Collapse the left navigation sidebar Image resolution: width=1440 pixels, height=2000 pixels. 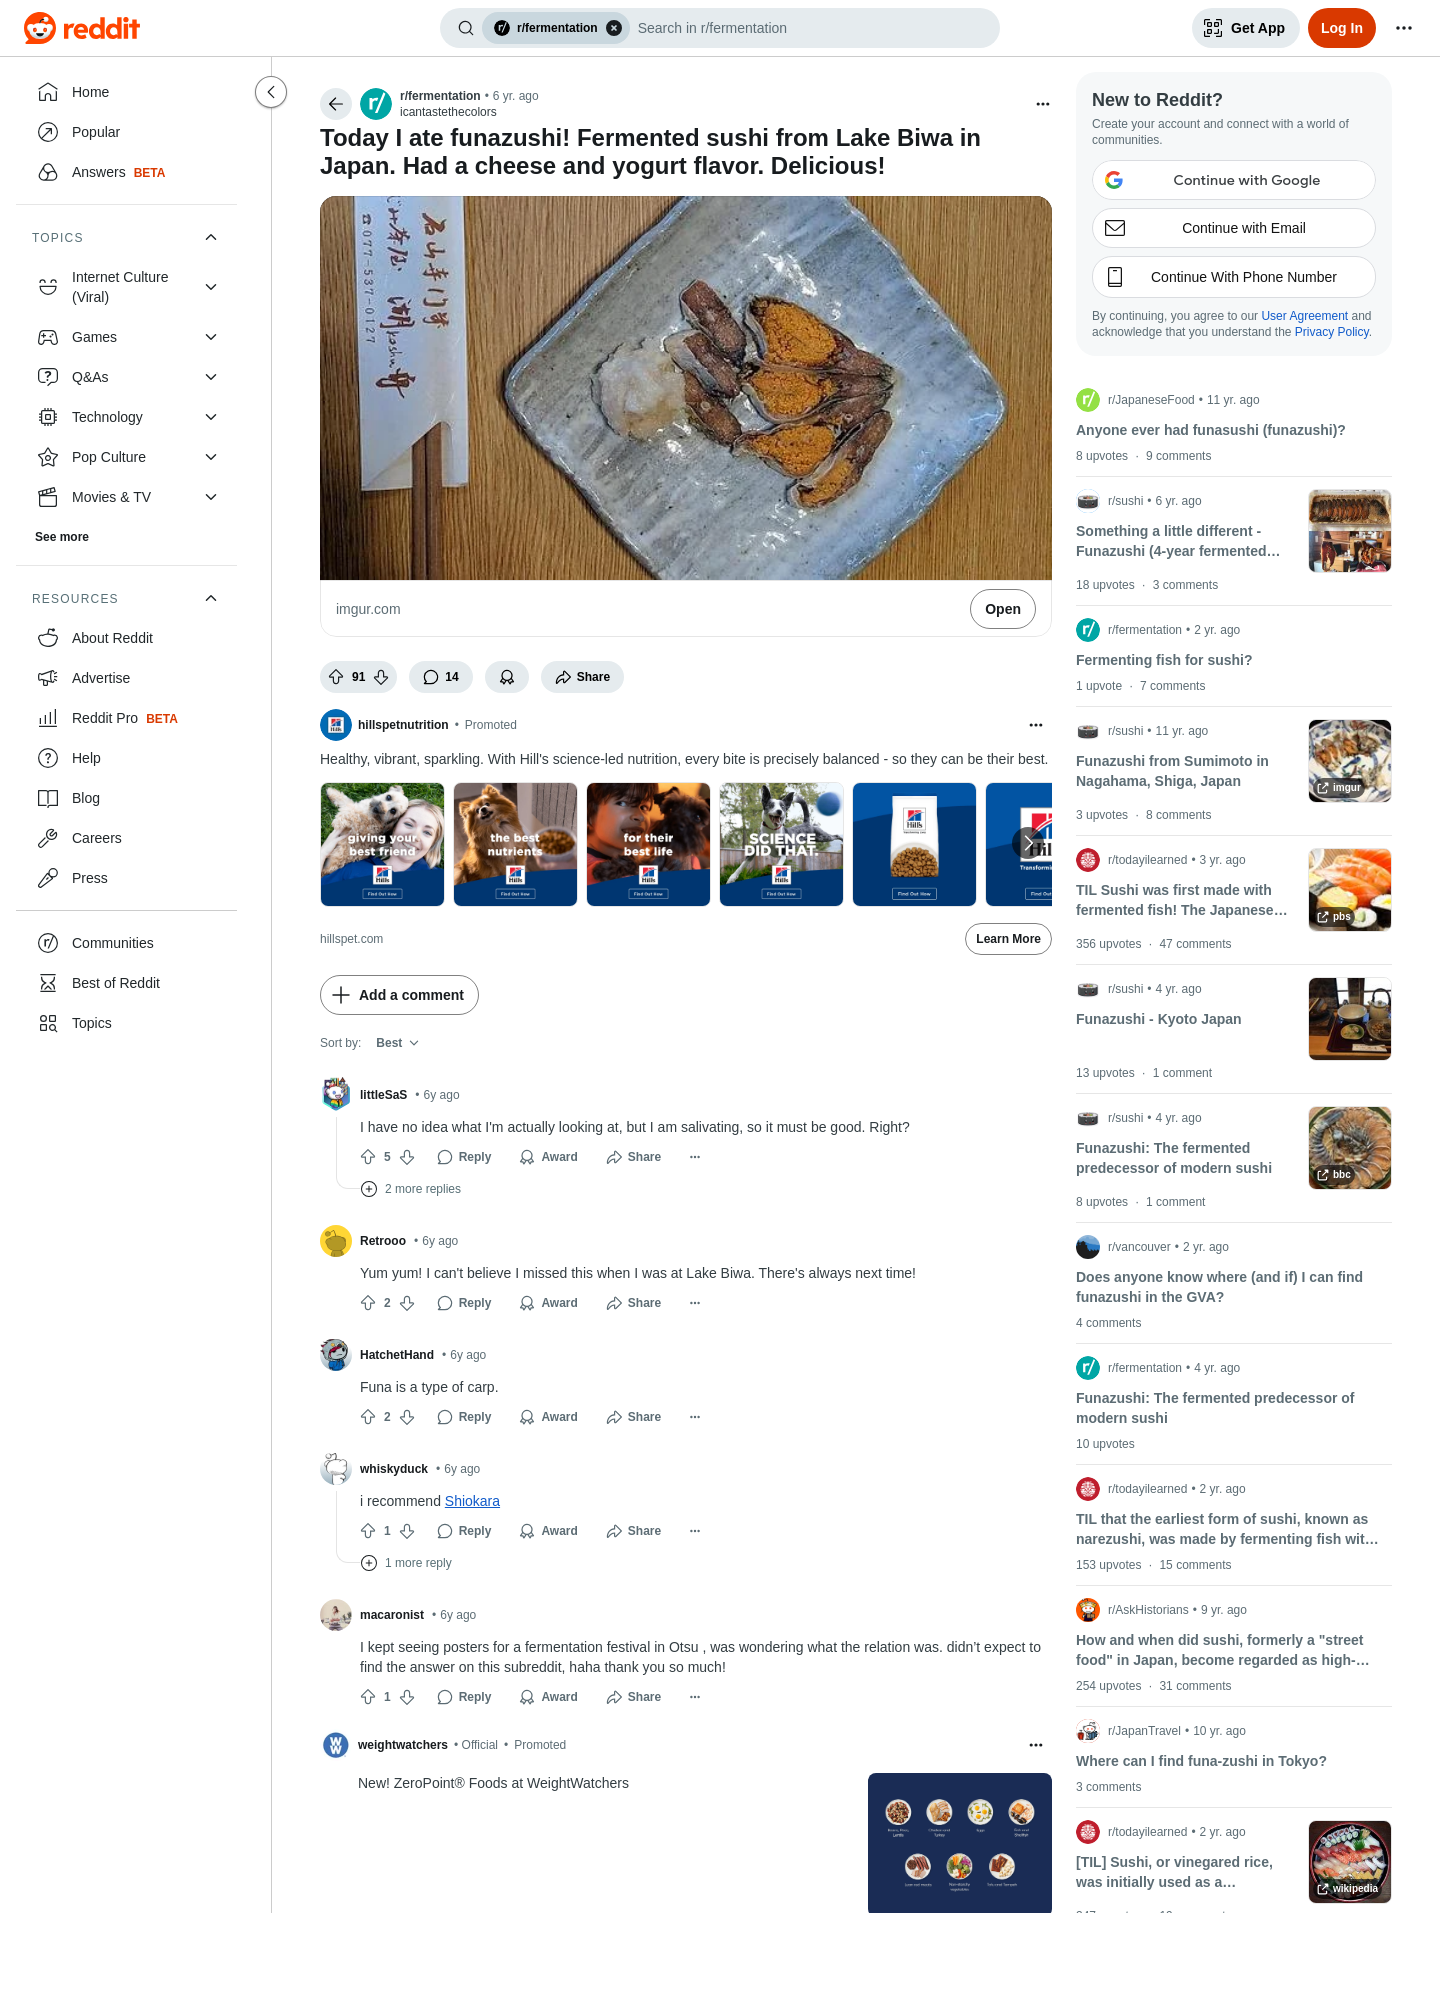pyautogui.click(x=271, y=92)
